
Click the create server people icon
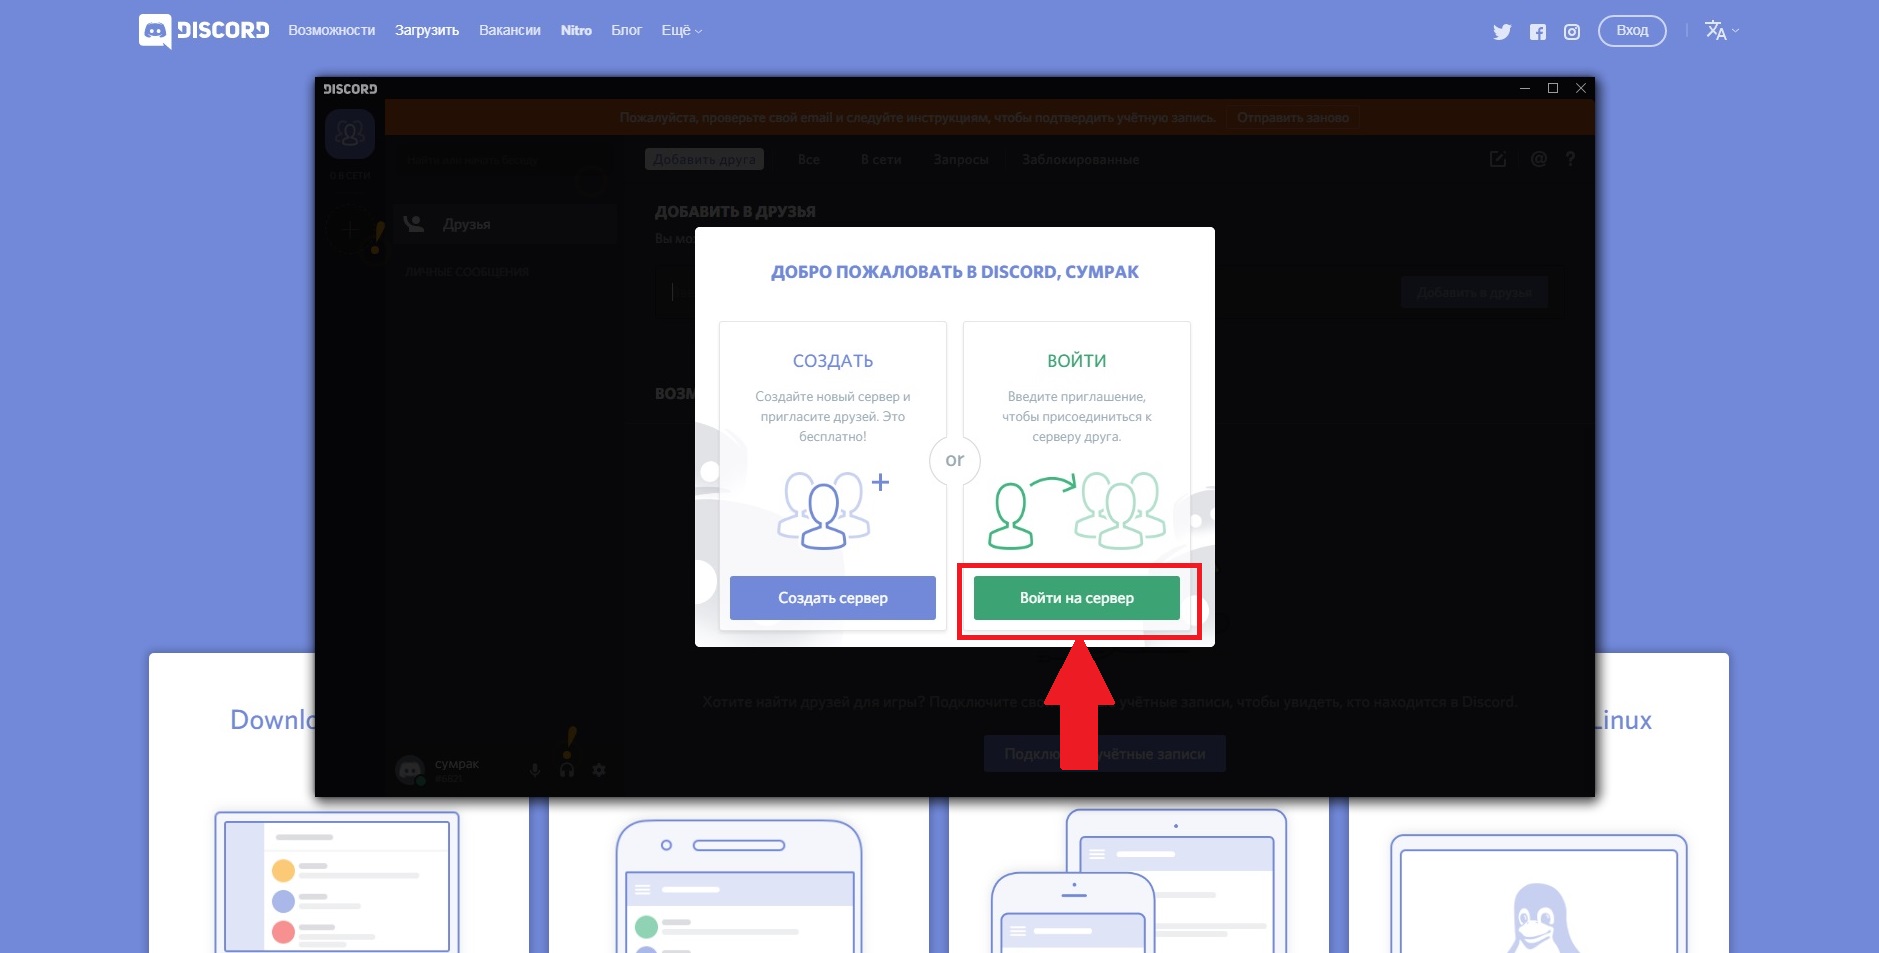coord(833,510)
